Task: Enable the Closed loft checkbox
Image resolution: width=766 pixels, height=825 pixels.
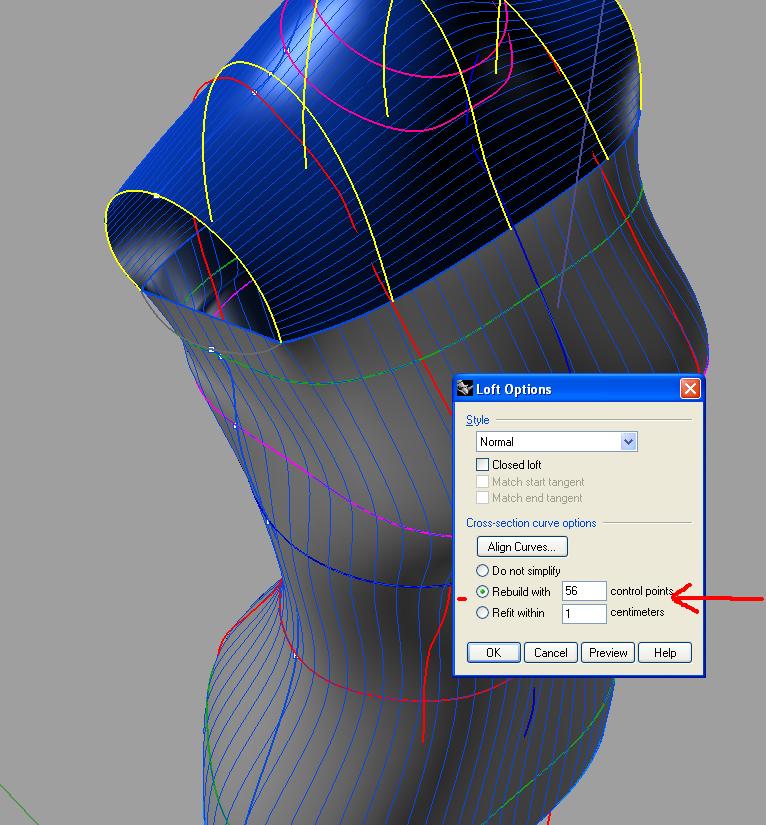Action: coord(482,464)
